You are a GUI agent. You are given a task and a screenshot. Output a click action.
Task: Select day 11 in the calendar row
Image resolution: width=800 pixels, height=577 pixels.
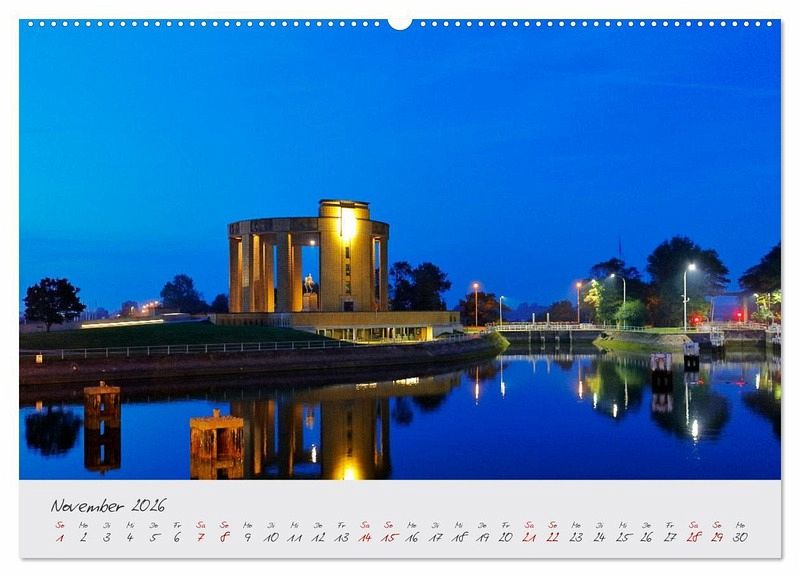(x=294, y=537)
